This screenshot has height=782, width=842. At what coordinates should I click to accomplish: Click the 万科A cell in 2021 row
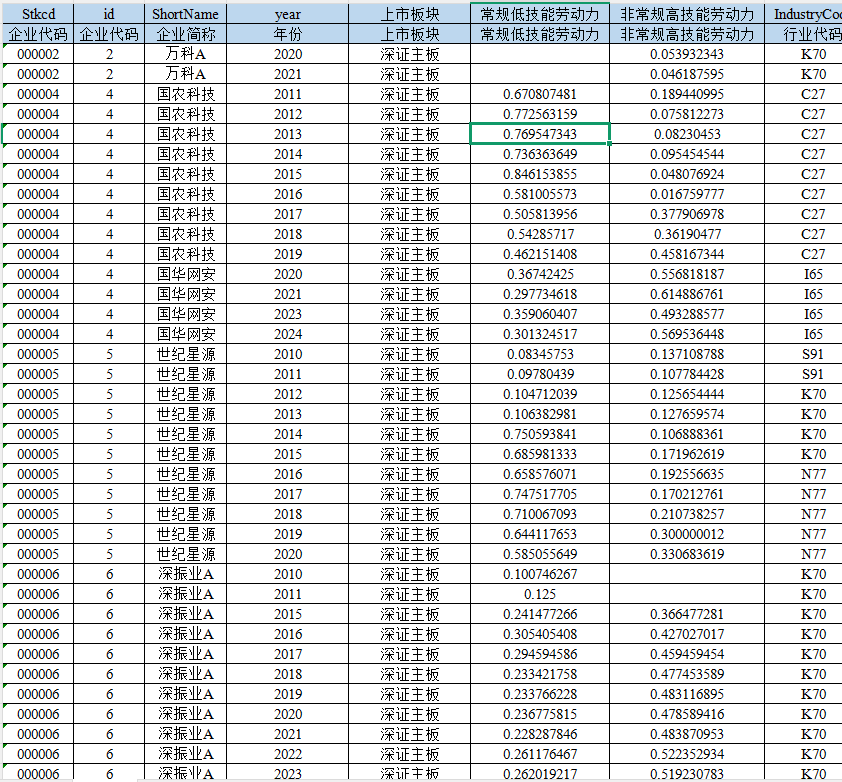[x=185, y=74]
